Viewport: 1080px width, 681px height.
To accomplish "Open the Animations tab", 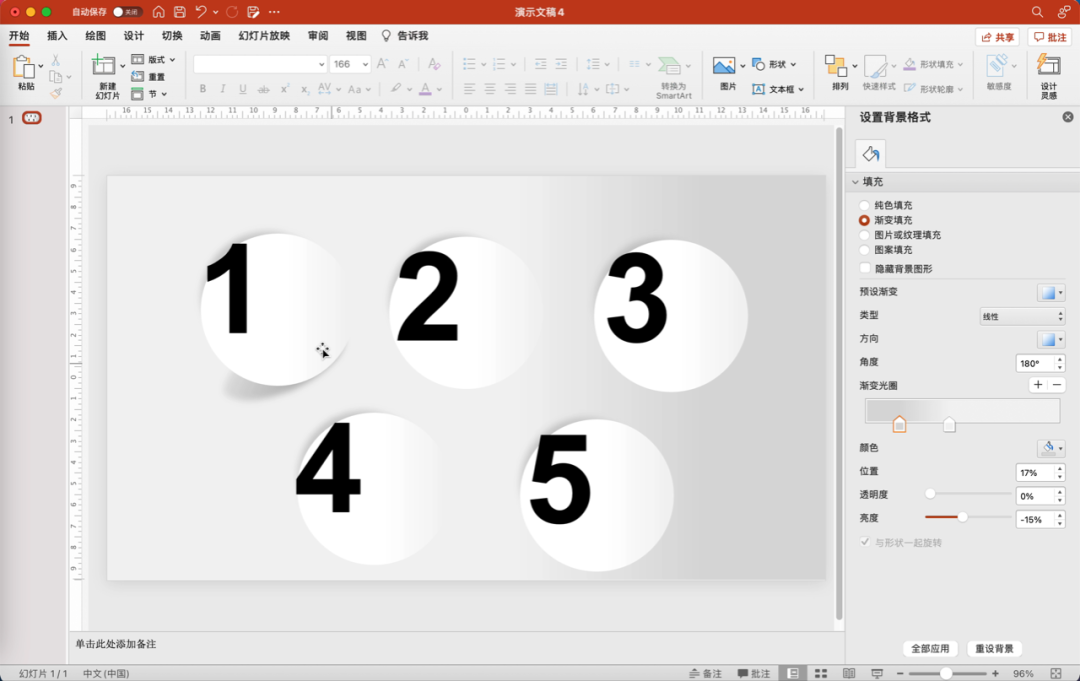I will pyautogui.click(x=210, y=36).
